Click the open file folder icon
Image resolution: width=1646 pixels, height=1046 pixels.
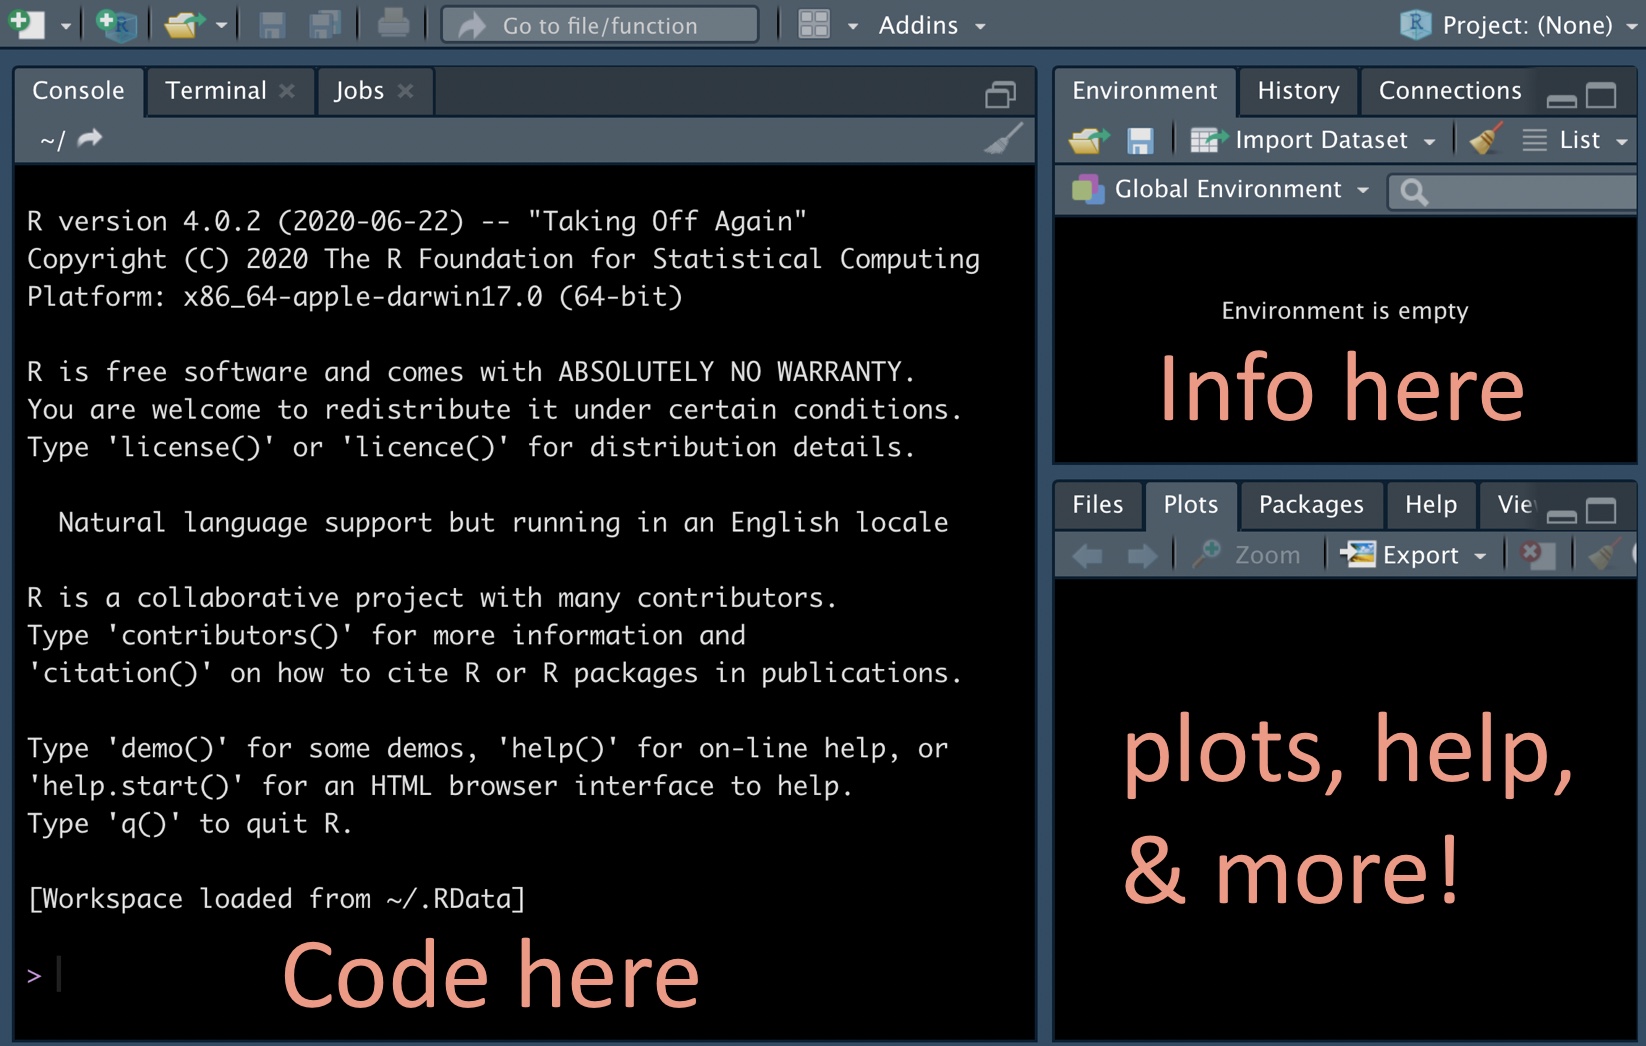[183, 24]
